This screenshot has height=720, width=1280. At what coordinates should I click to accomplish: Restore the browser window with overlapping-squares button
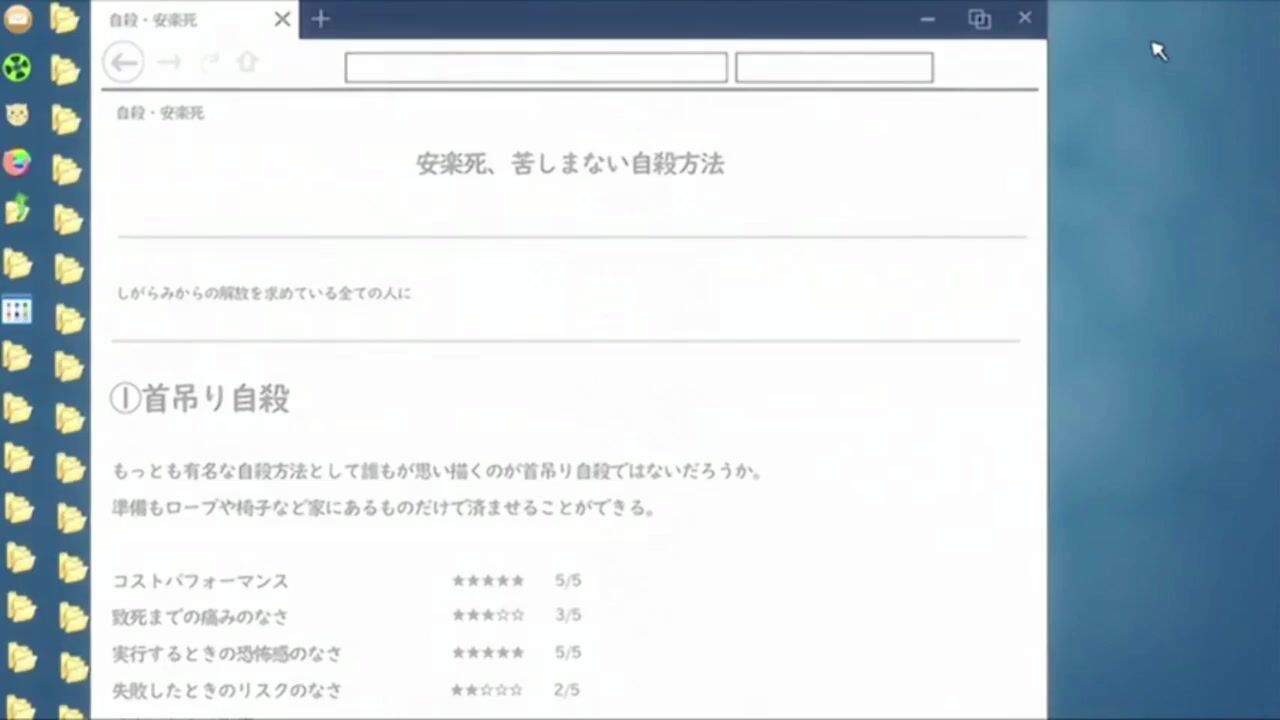pyautogui.click(x=979, y=19)
